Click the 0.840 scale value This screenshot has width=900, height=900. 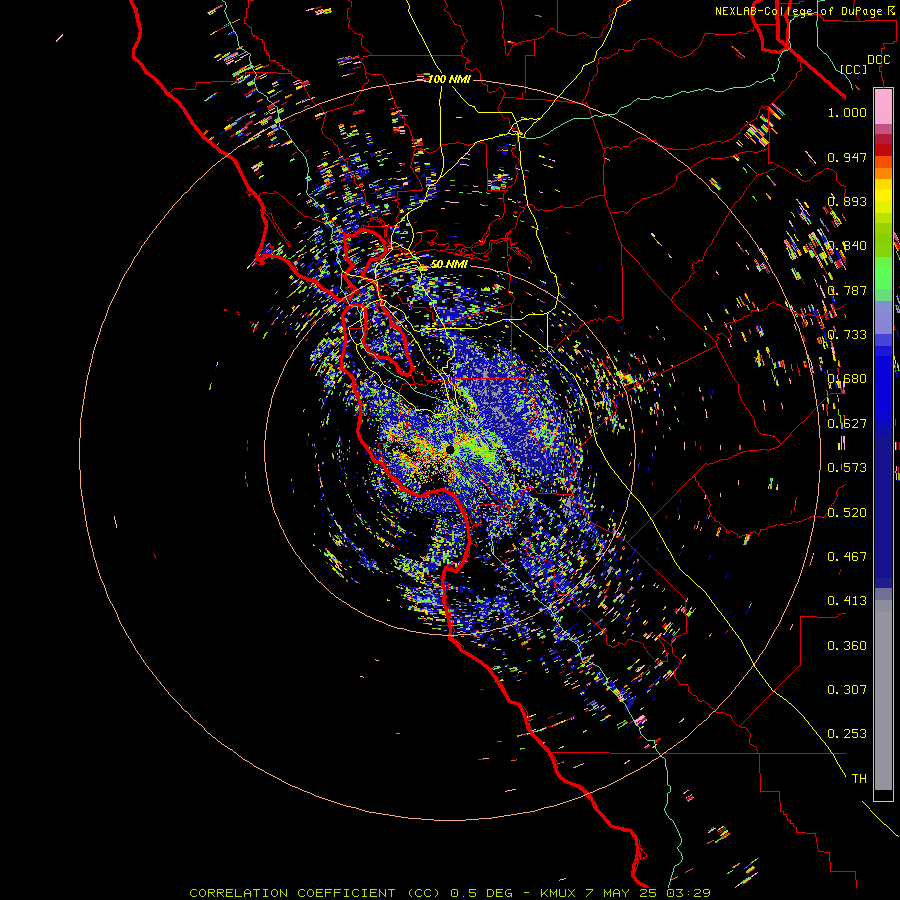847,246
